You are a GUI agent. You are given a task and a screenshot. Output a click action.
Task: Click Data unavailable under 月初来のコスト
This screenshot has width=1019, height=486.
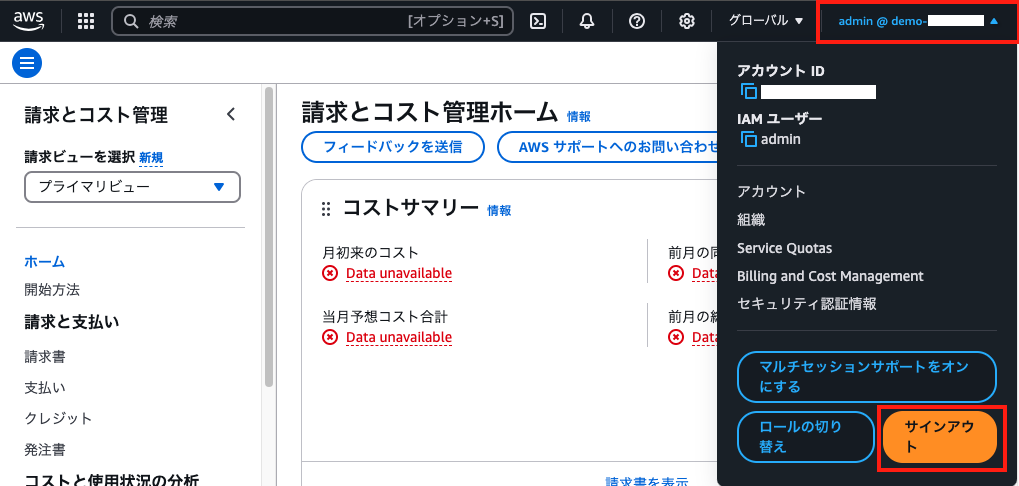click(x=398, y=274)
